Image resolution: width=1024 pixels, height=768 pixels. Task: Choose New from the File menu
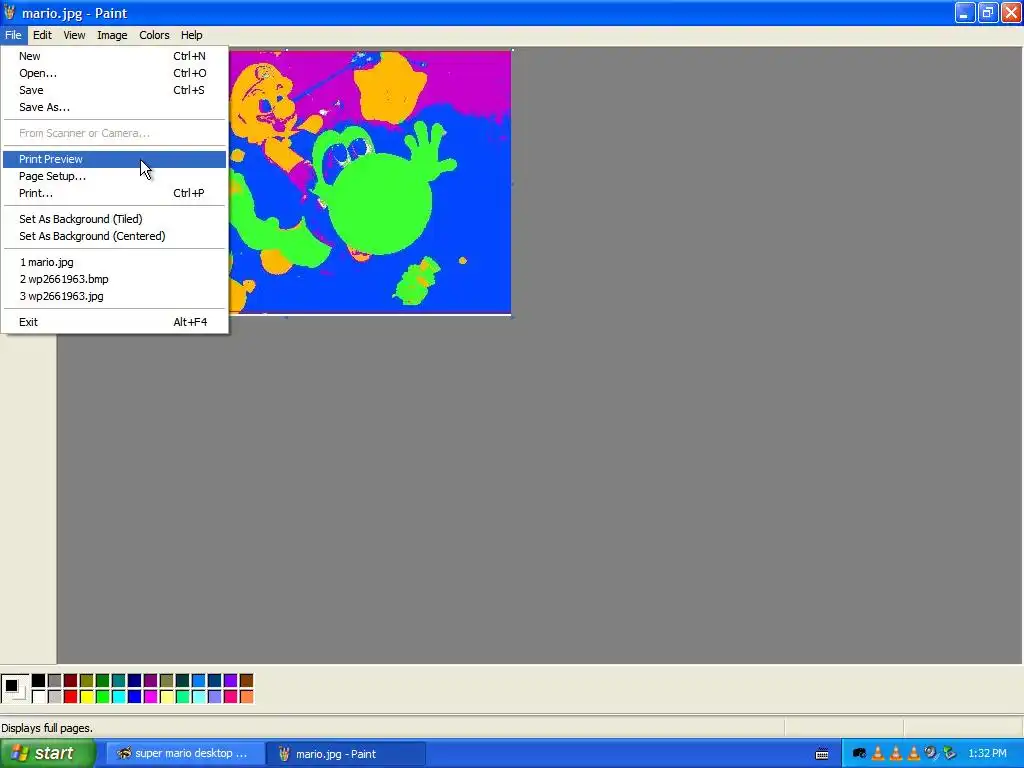pyautogui.click(x=114, y=56)
